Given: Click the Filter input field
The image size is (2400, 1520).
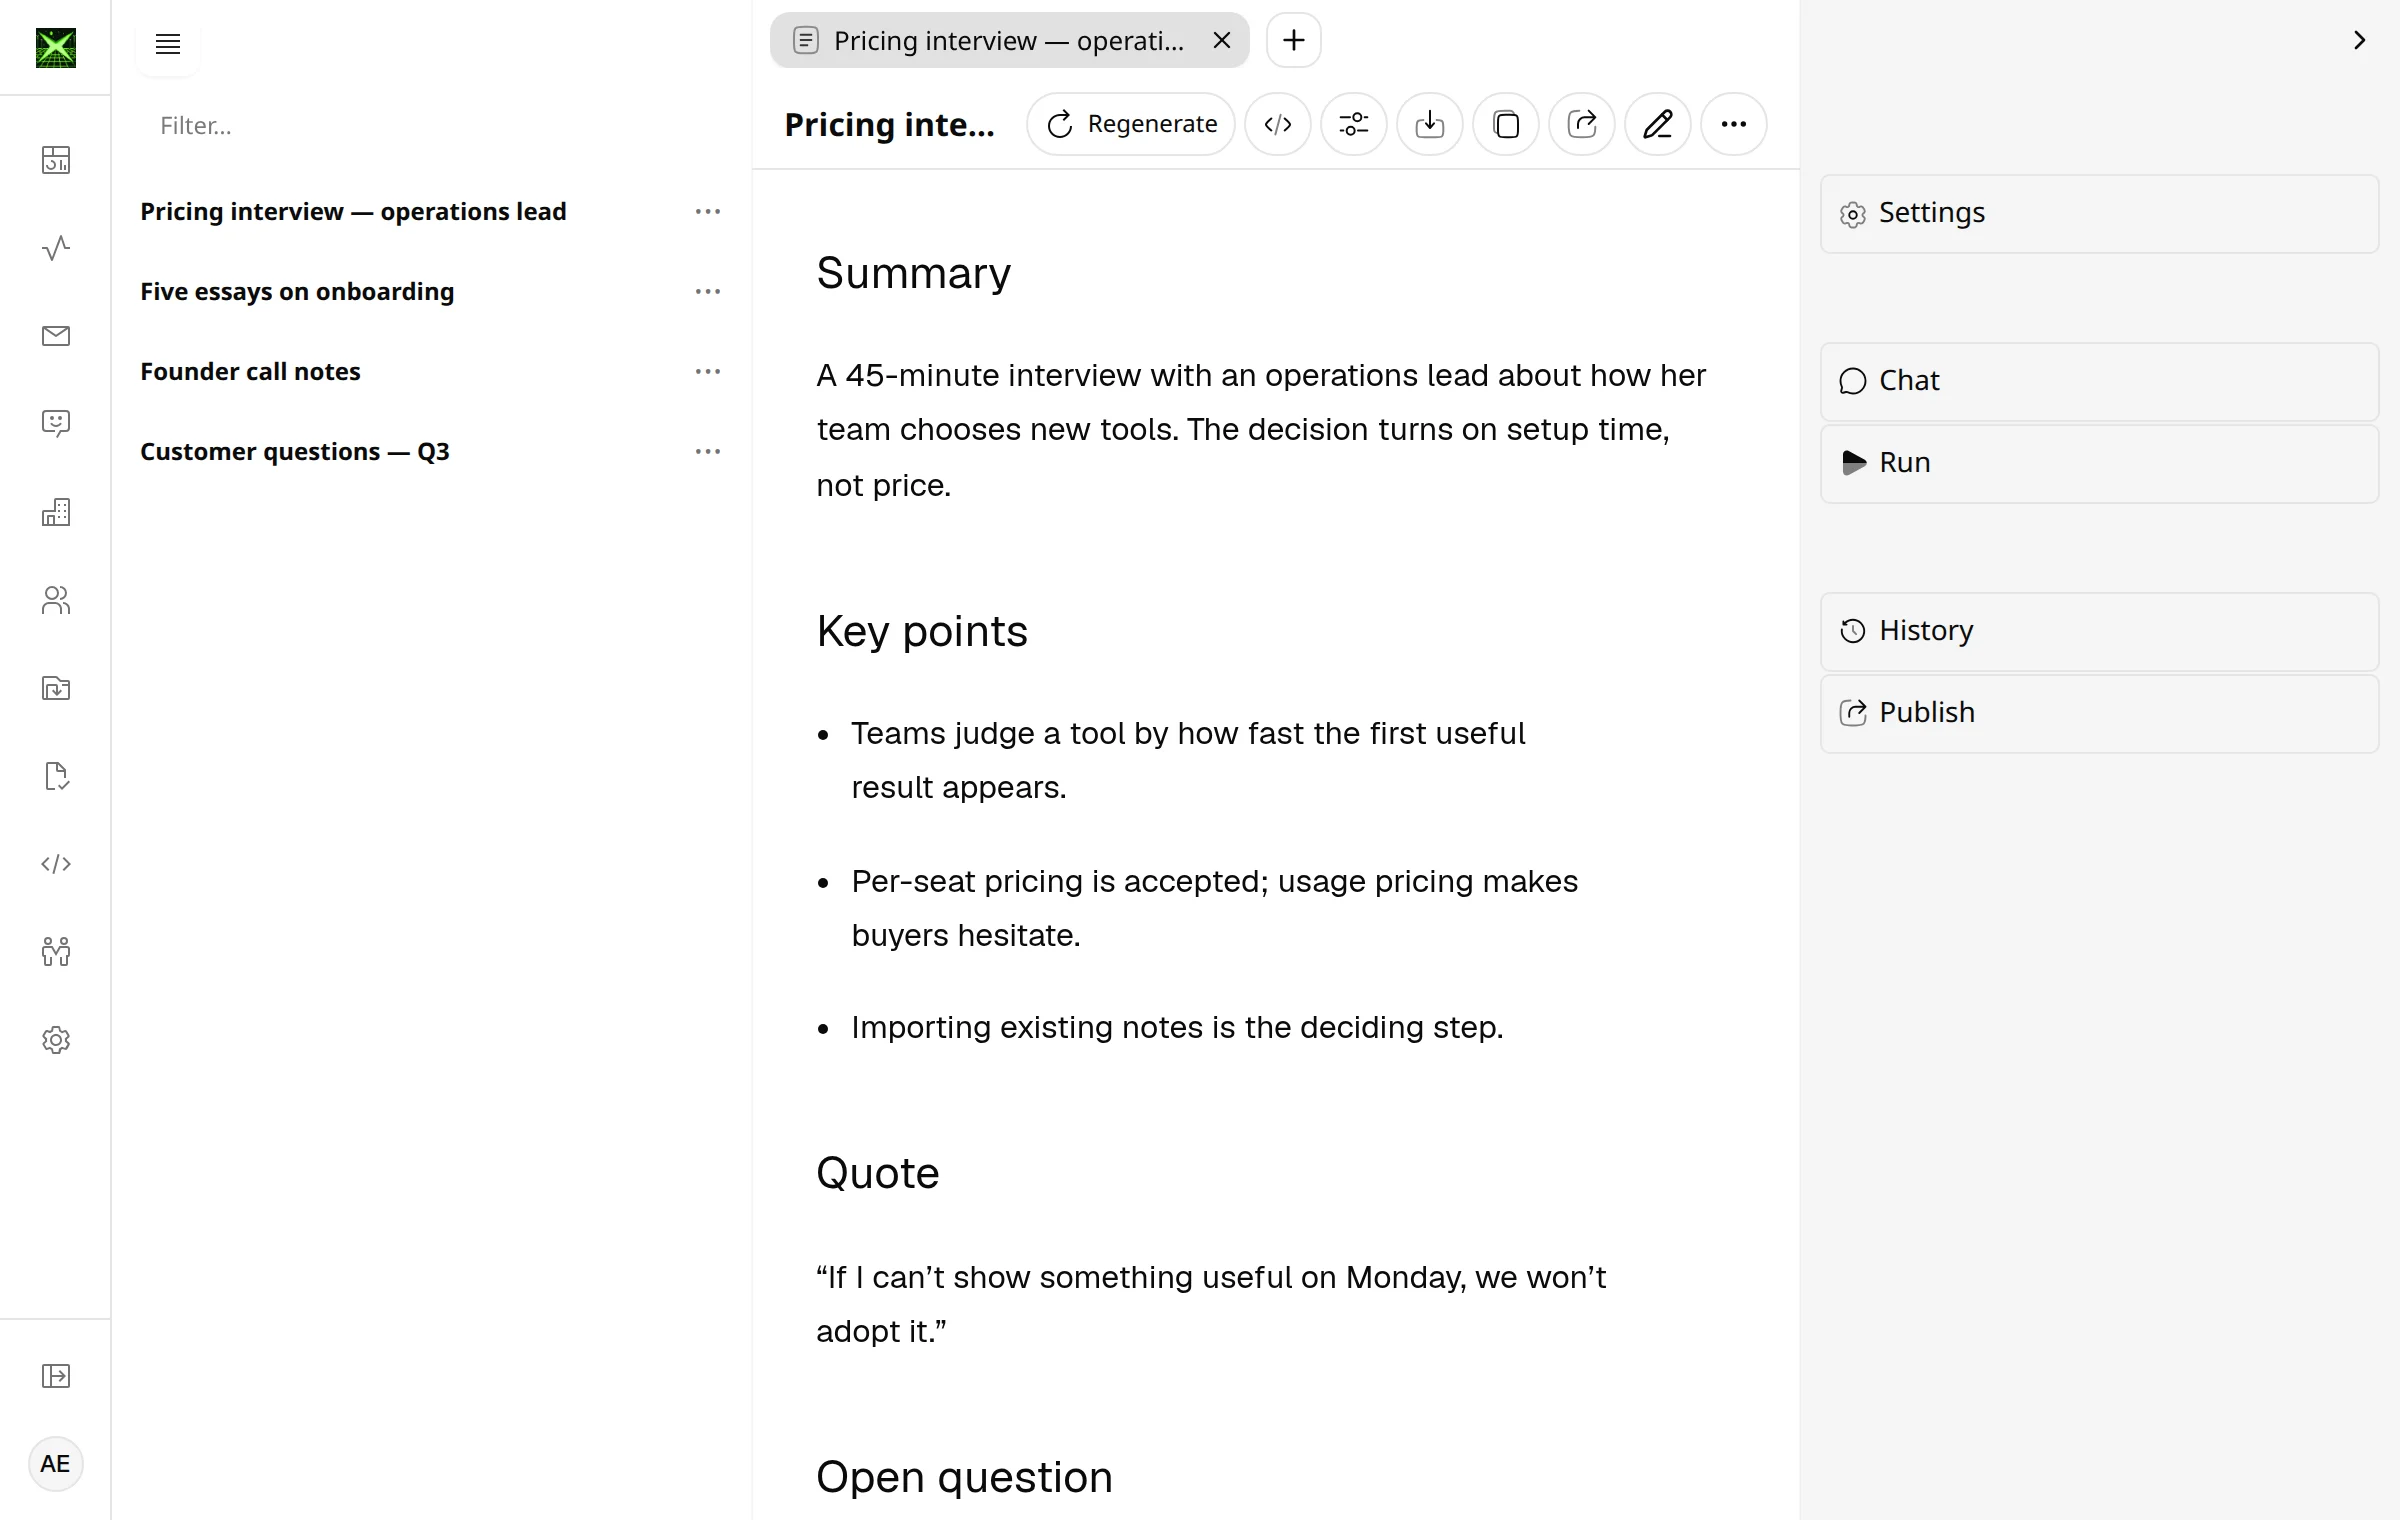Looking at the screenshot, I should [x=430, y=126].
